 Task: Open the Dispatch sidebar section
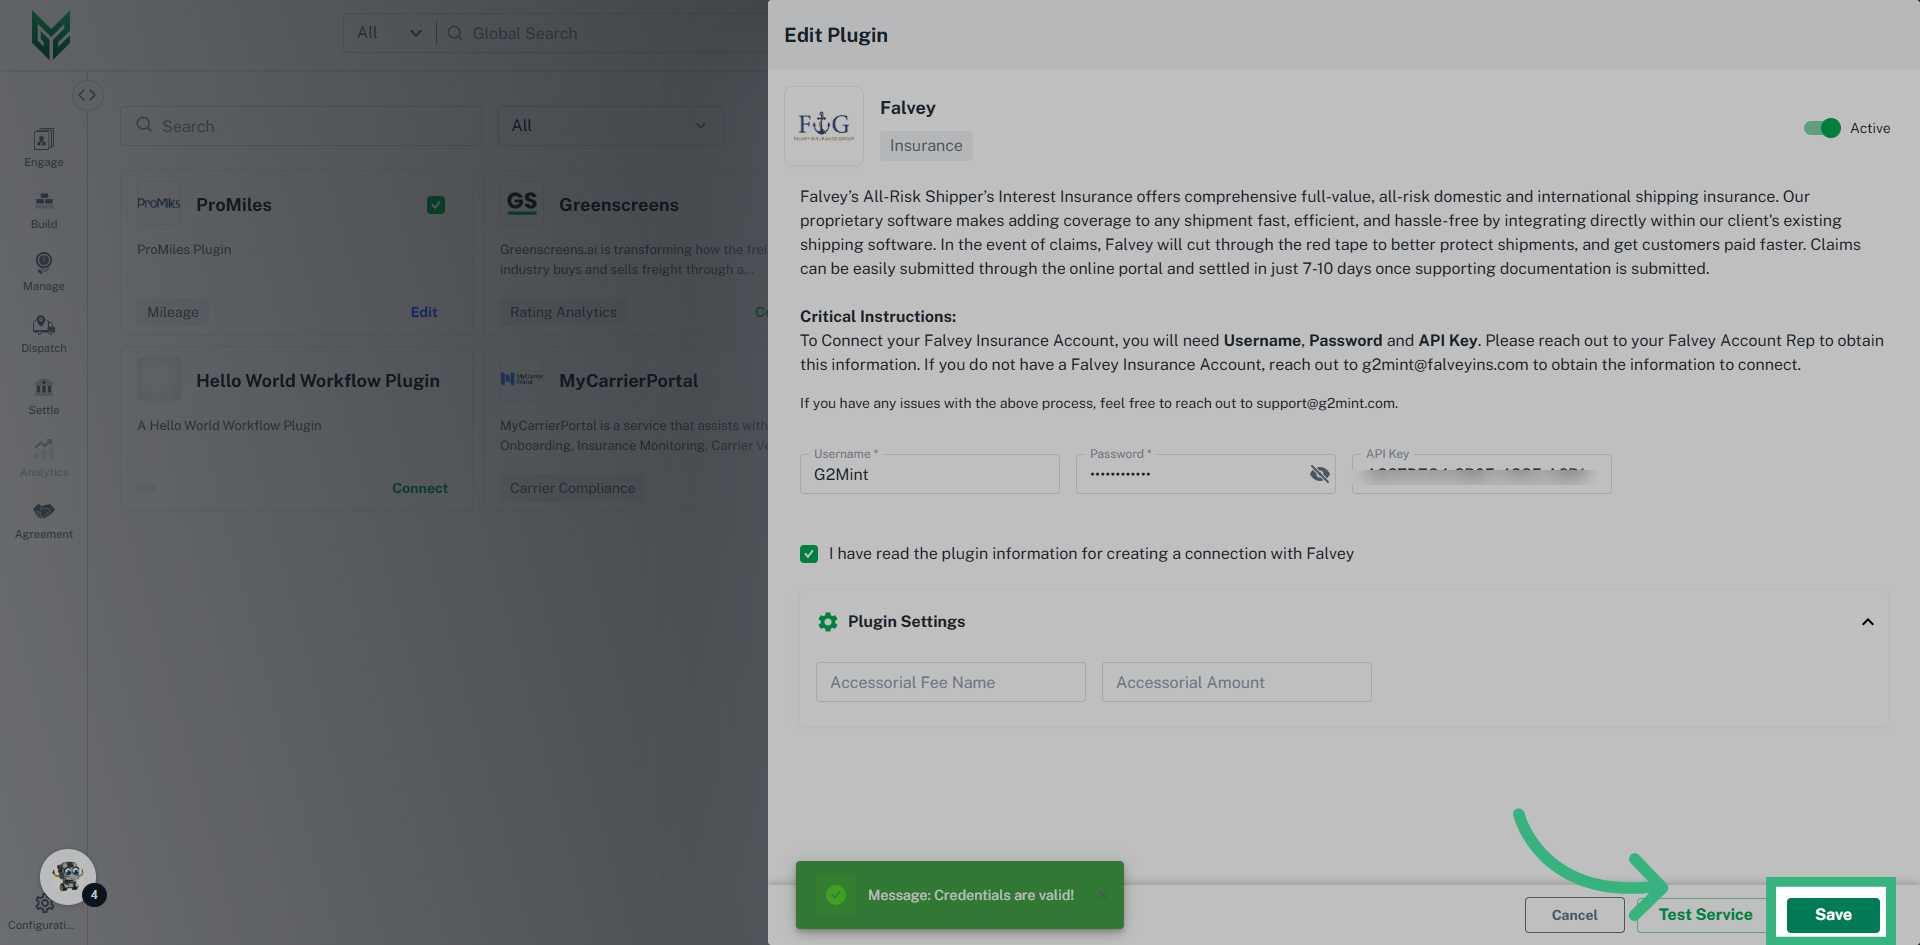[x=44, y=333]
